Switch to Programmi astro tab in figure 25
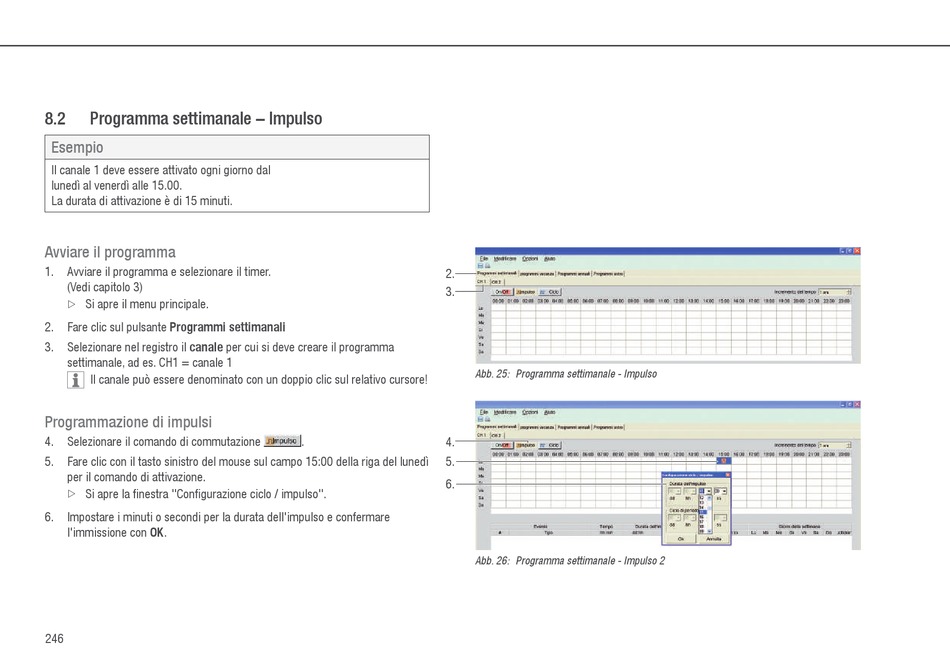The height and width of the screenshot is (670, 950). click(608, 274)
